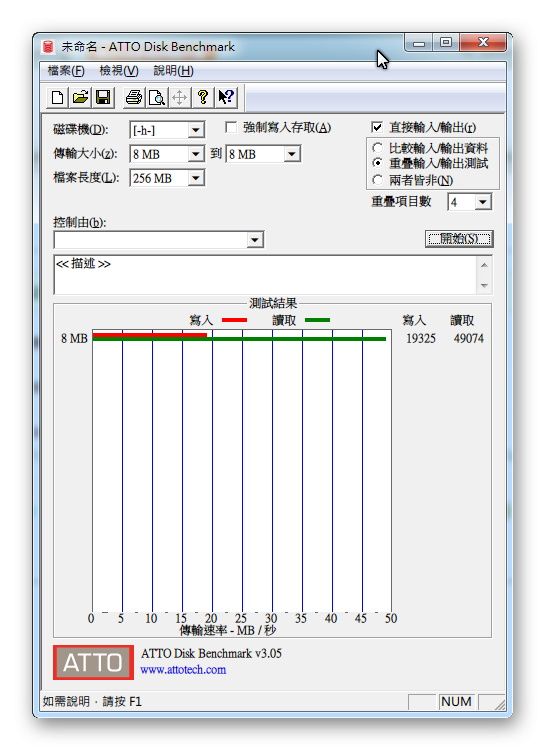
Task: Open the 傳輸大小 starting 8 MB dropdown
Action: click(195, 154)
